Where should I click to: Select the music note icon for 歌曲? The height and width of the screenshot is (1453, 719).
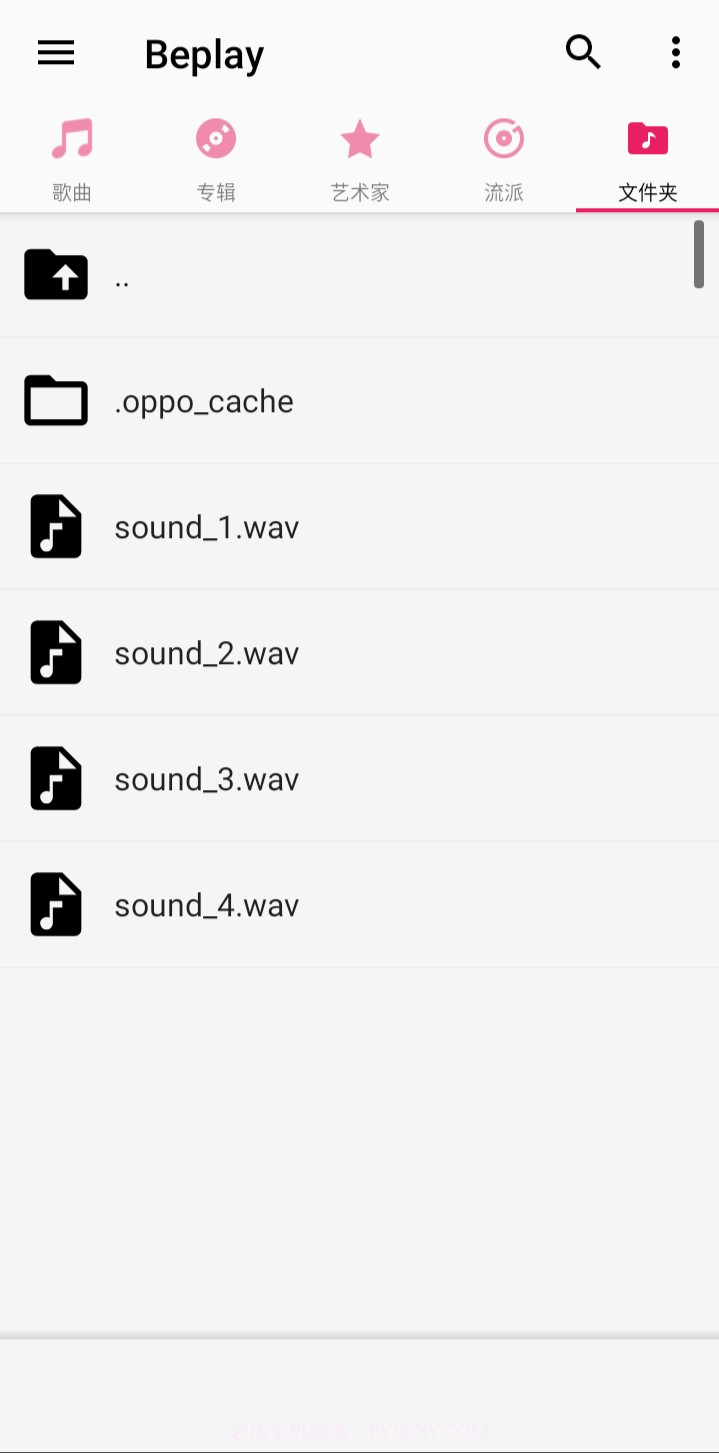71,138
